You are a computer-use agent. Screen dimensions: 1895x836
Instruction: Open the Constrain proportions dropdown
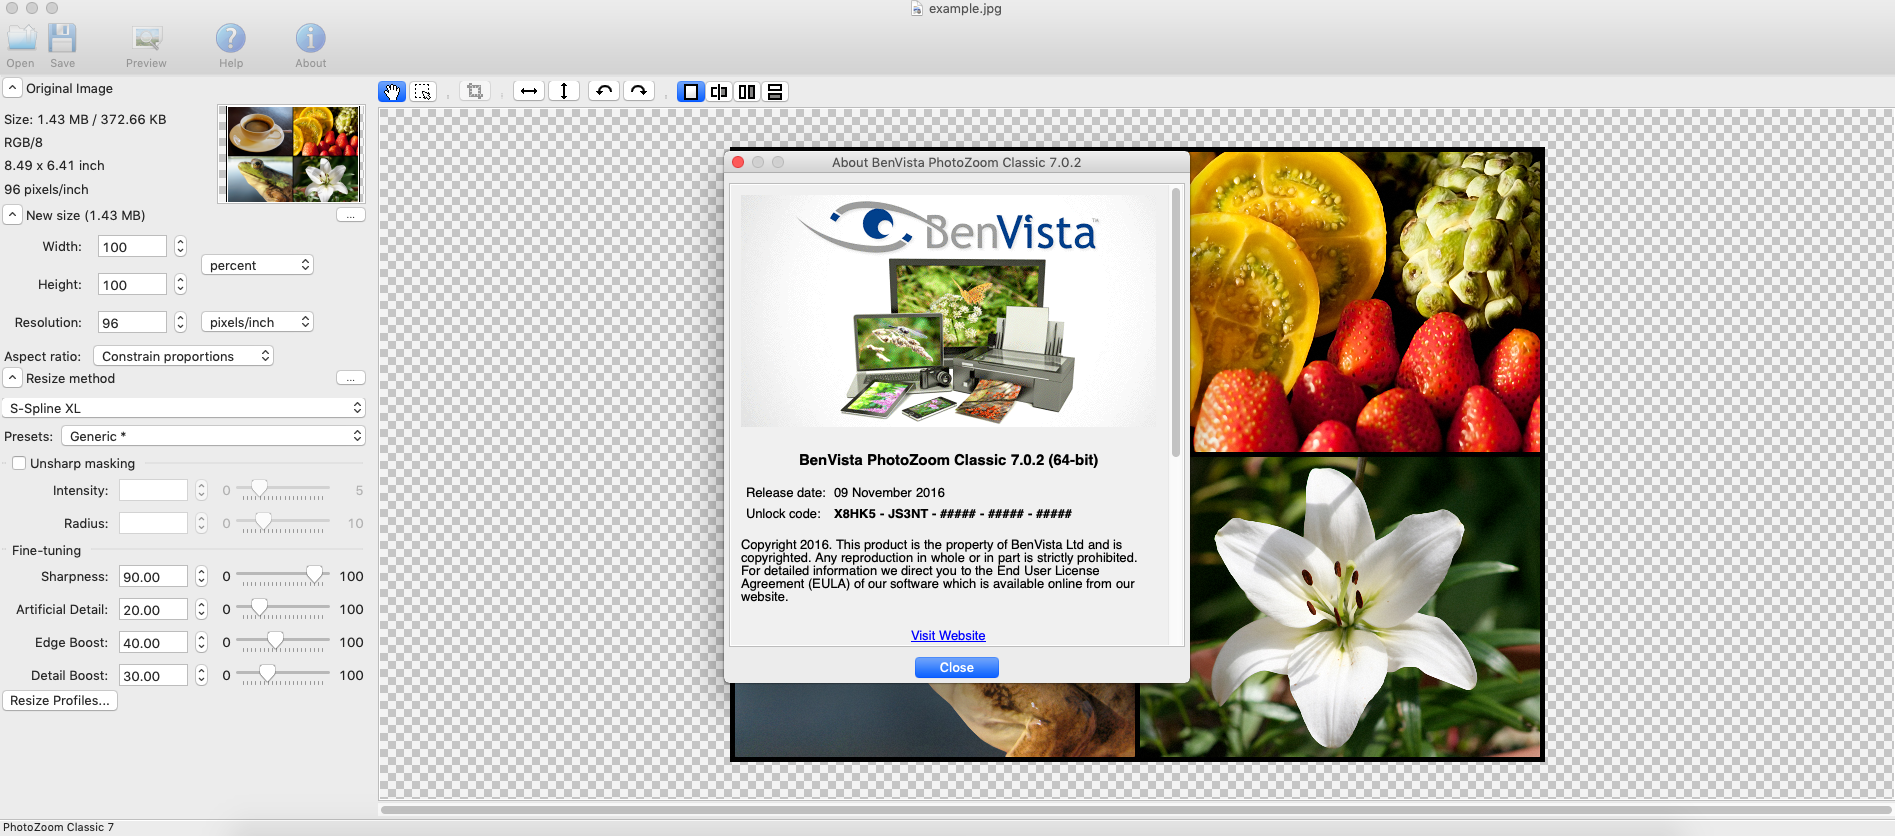click(183, 356)
